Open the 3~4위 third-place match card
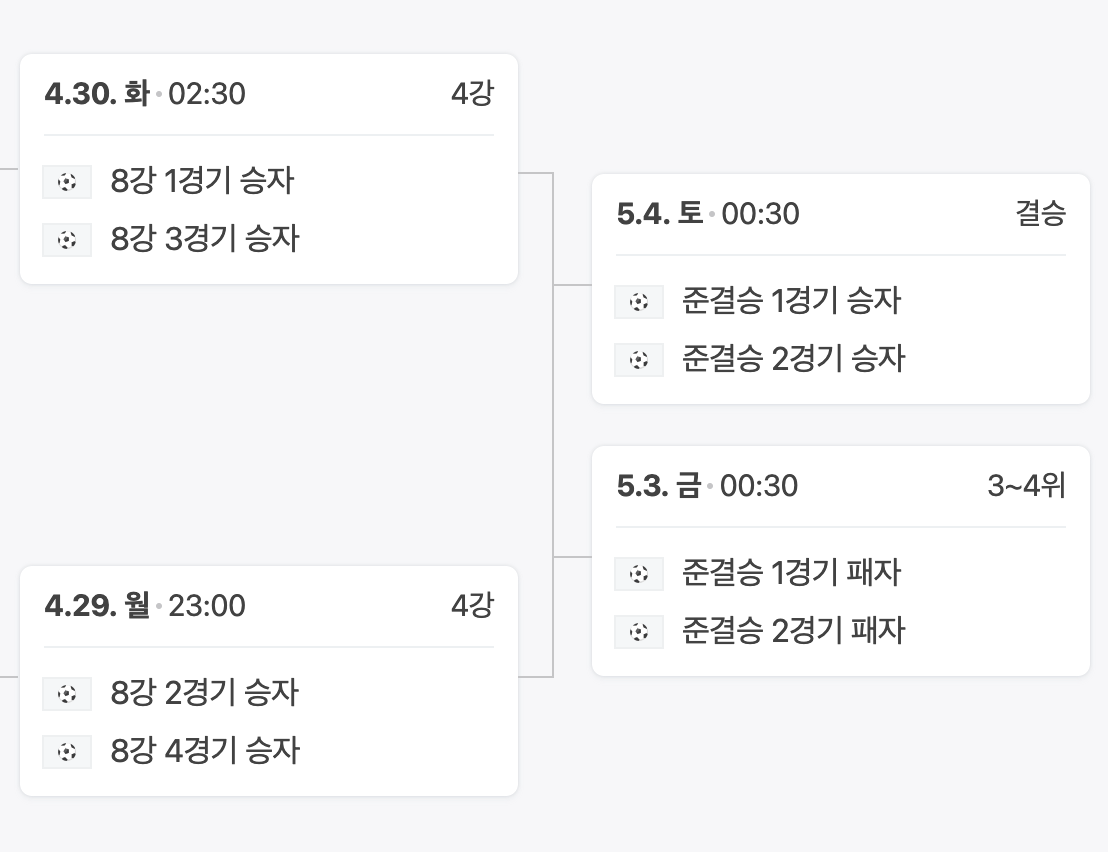 pyautogui.click(x=840, y=560)
